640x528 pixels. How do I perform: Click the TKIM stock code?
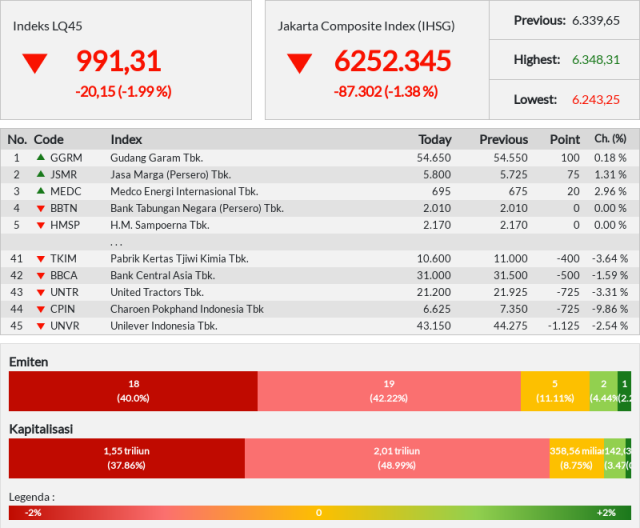63,259
